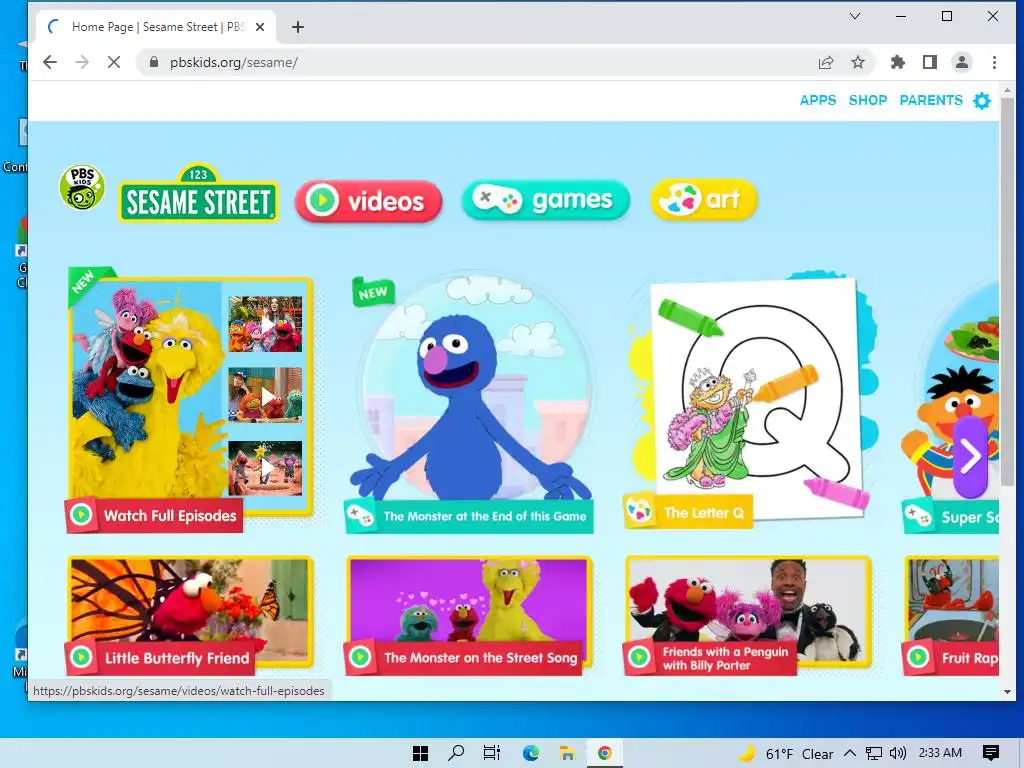The image size is (1024, 768).
Task: Play middle episode thumbnail in Watch Full Episodes
Action: coord(265,394)
